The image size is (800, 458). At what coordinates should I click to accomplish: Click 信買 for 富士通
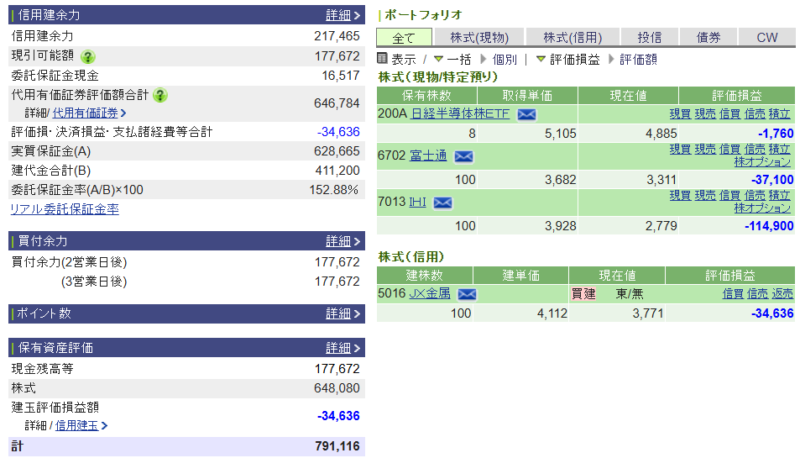pyautogui.click(x=730, y=149)
